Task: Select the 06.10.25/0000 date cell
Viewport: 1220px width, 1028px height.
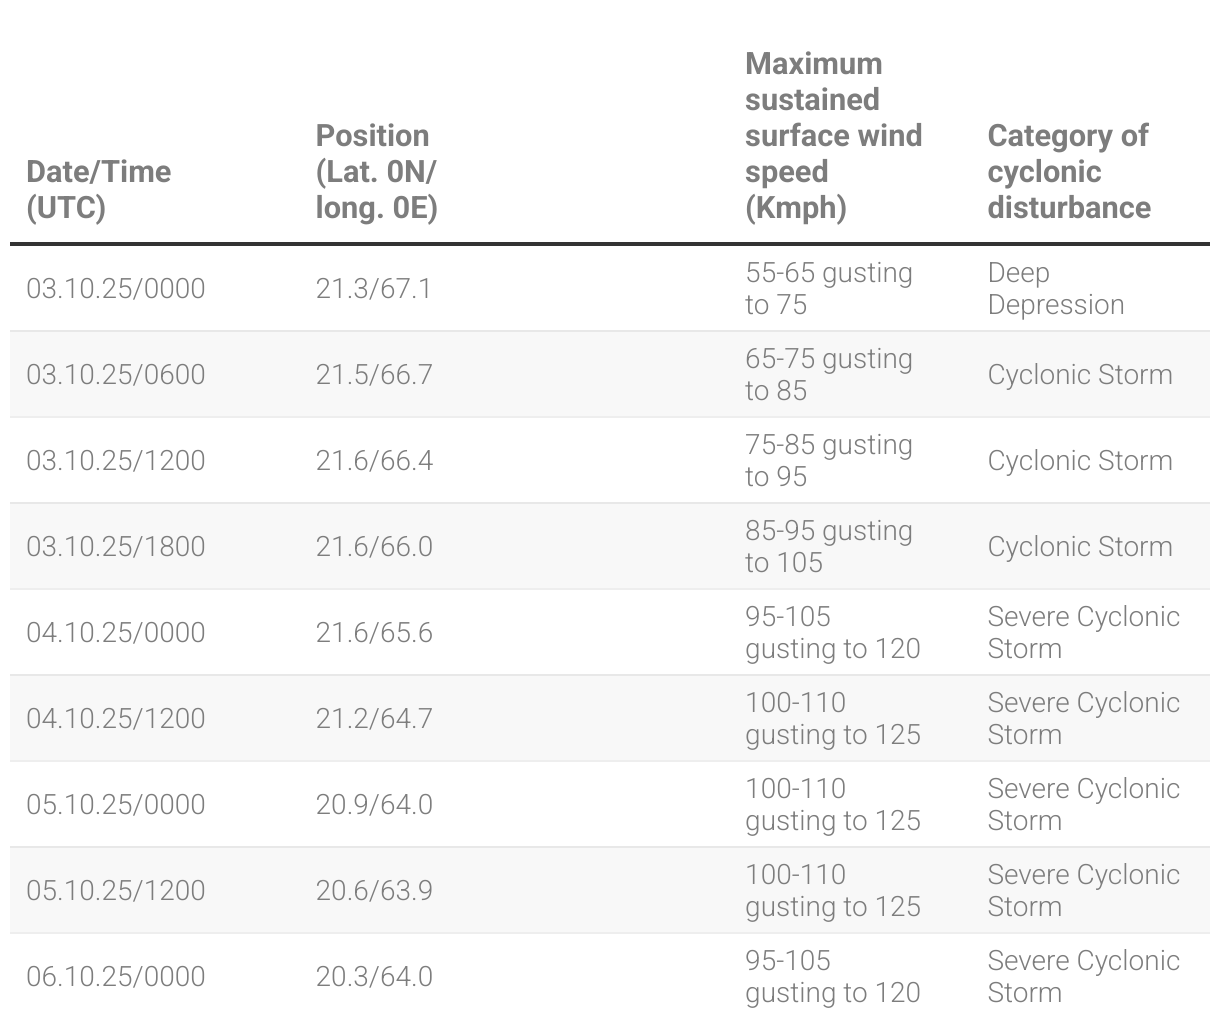Action: coord(116,977)
